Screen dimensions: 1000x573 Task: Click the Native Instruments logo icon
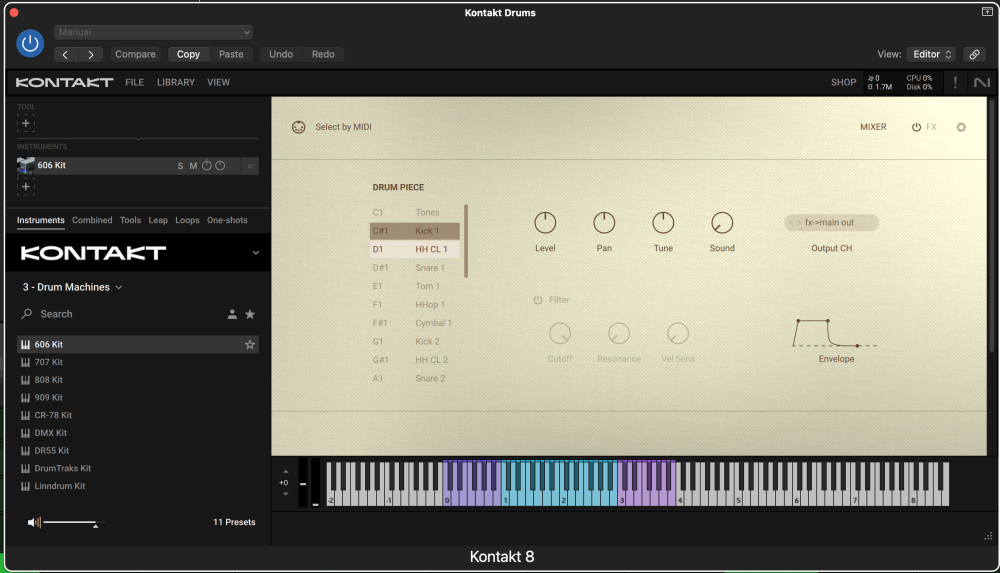tap(982, 82)
